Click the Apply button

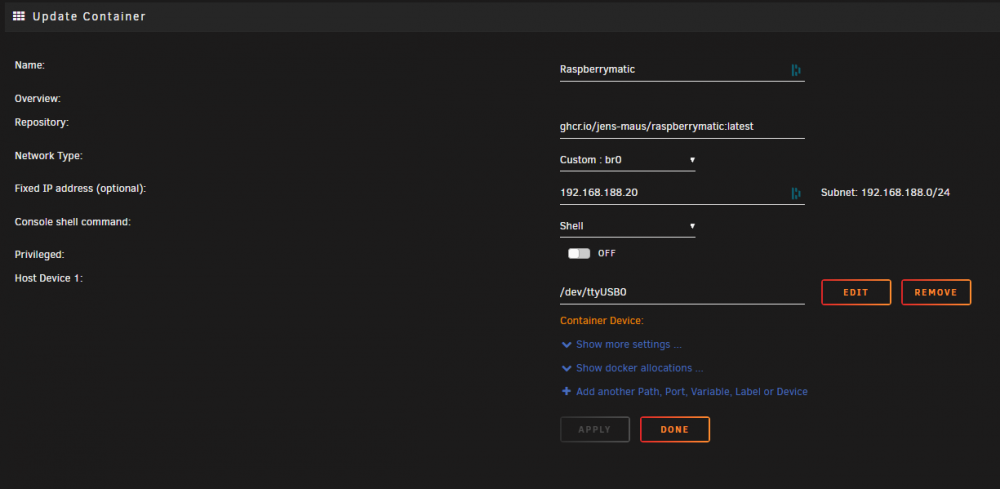click(594, 429)
